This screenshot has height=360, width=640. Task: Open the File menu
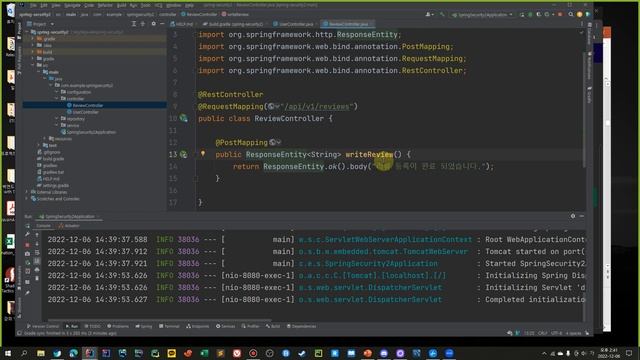coord(33,5)
